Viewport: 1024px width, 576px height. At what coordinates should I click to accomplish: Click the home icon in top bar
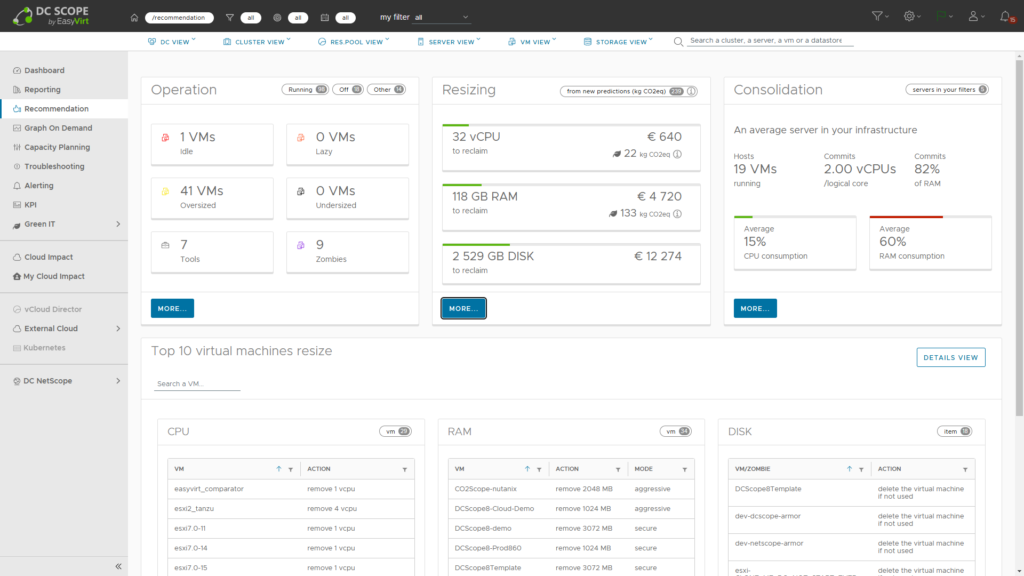134,18
